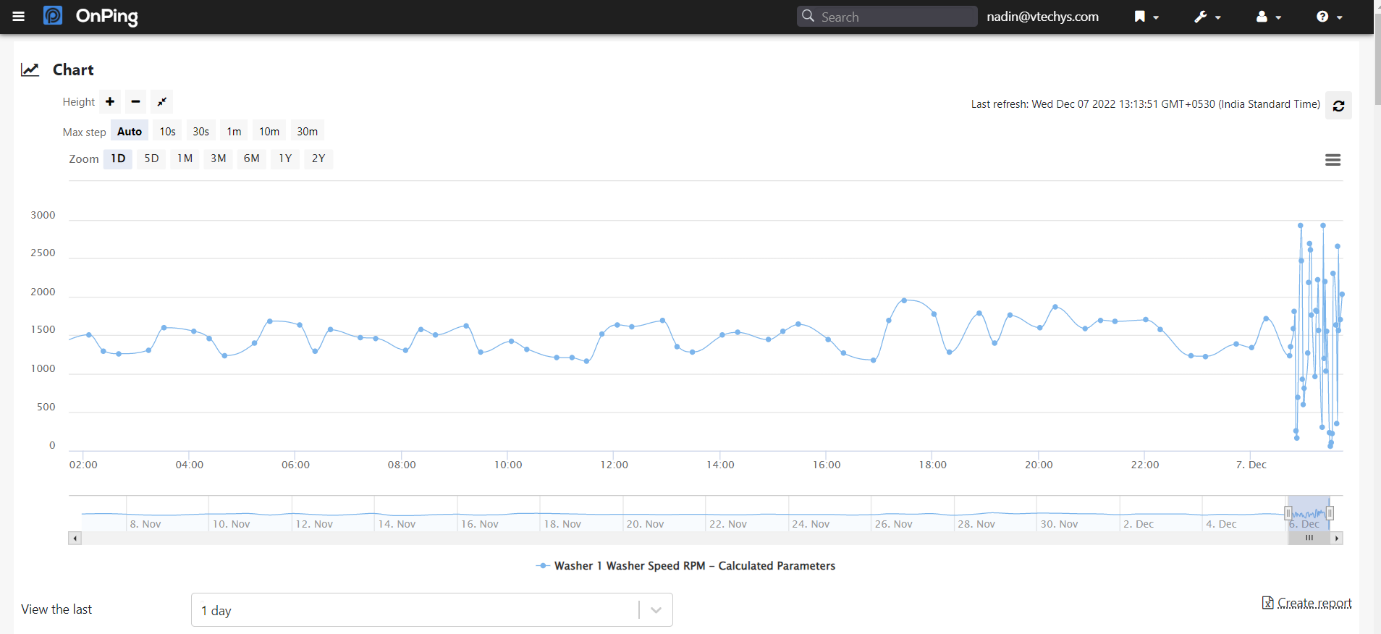The height and width of the screenshot is (634, 1381).
Task: Zoom chart to 6M
Action: [251, 158]
